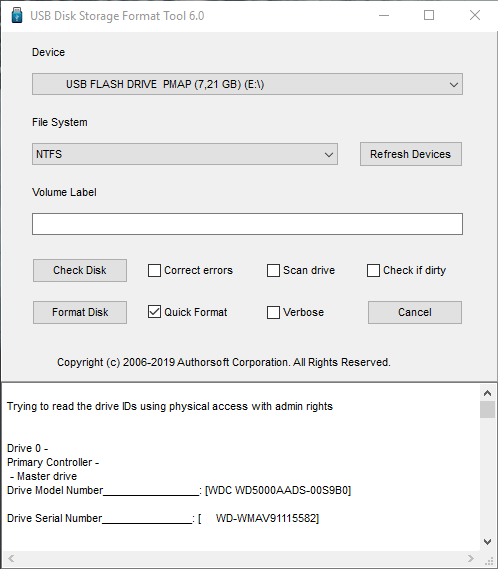Image resolution: width=498 pixels, height=569 pixels.
Task: Enable the Check if dirty checkbox
Action: pyautogui.click(x=374, y=270)
